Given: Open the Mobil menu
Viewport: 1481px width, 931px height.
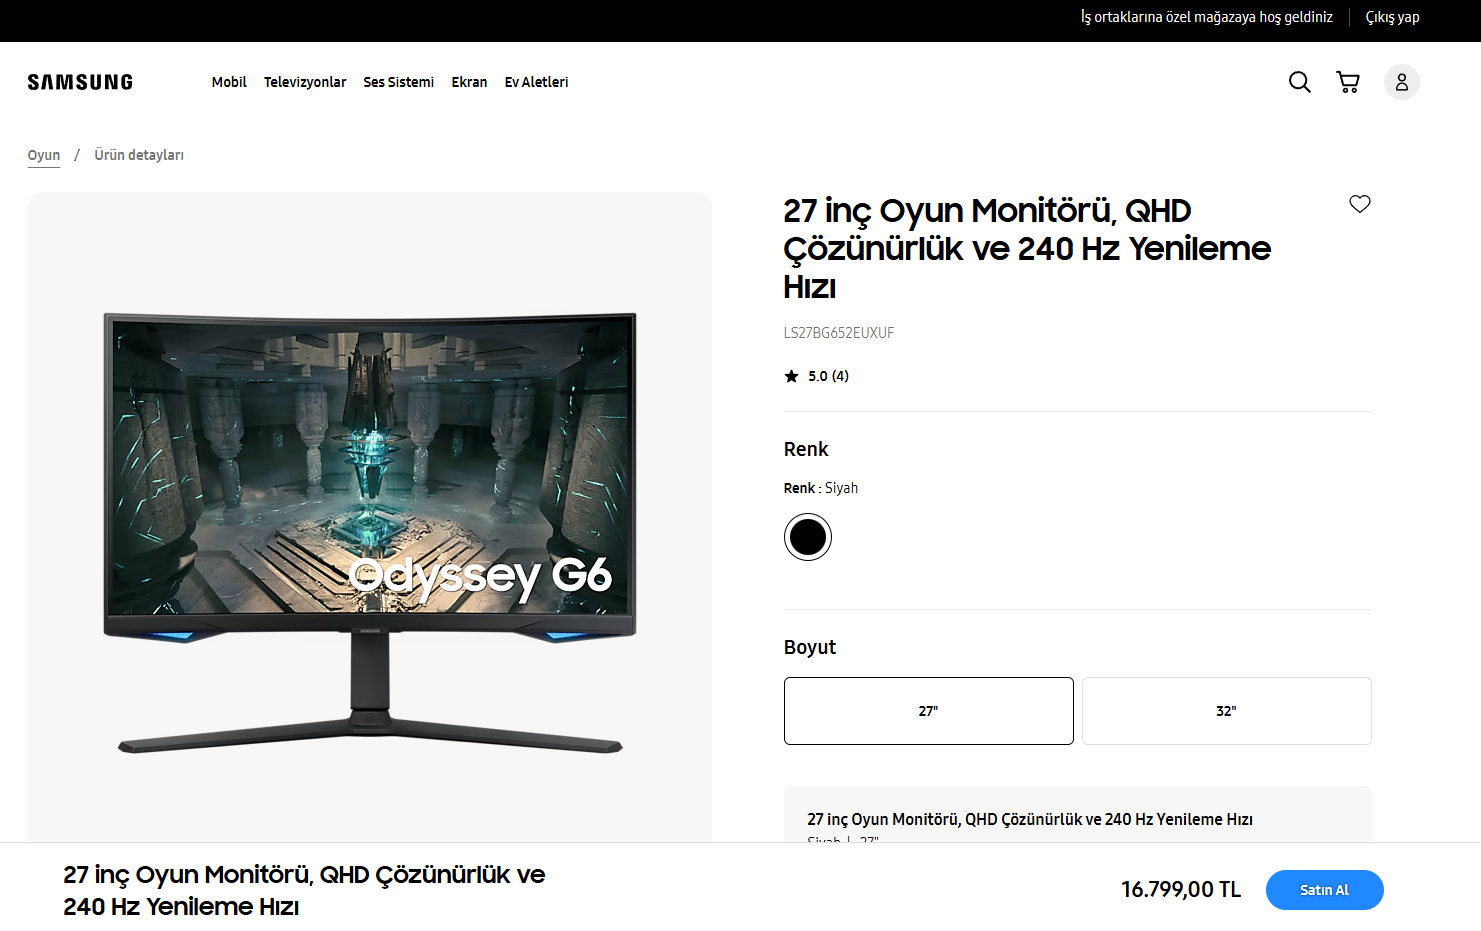Looking at the screenshot, I should pos(229,82).
